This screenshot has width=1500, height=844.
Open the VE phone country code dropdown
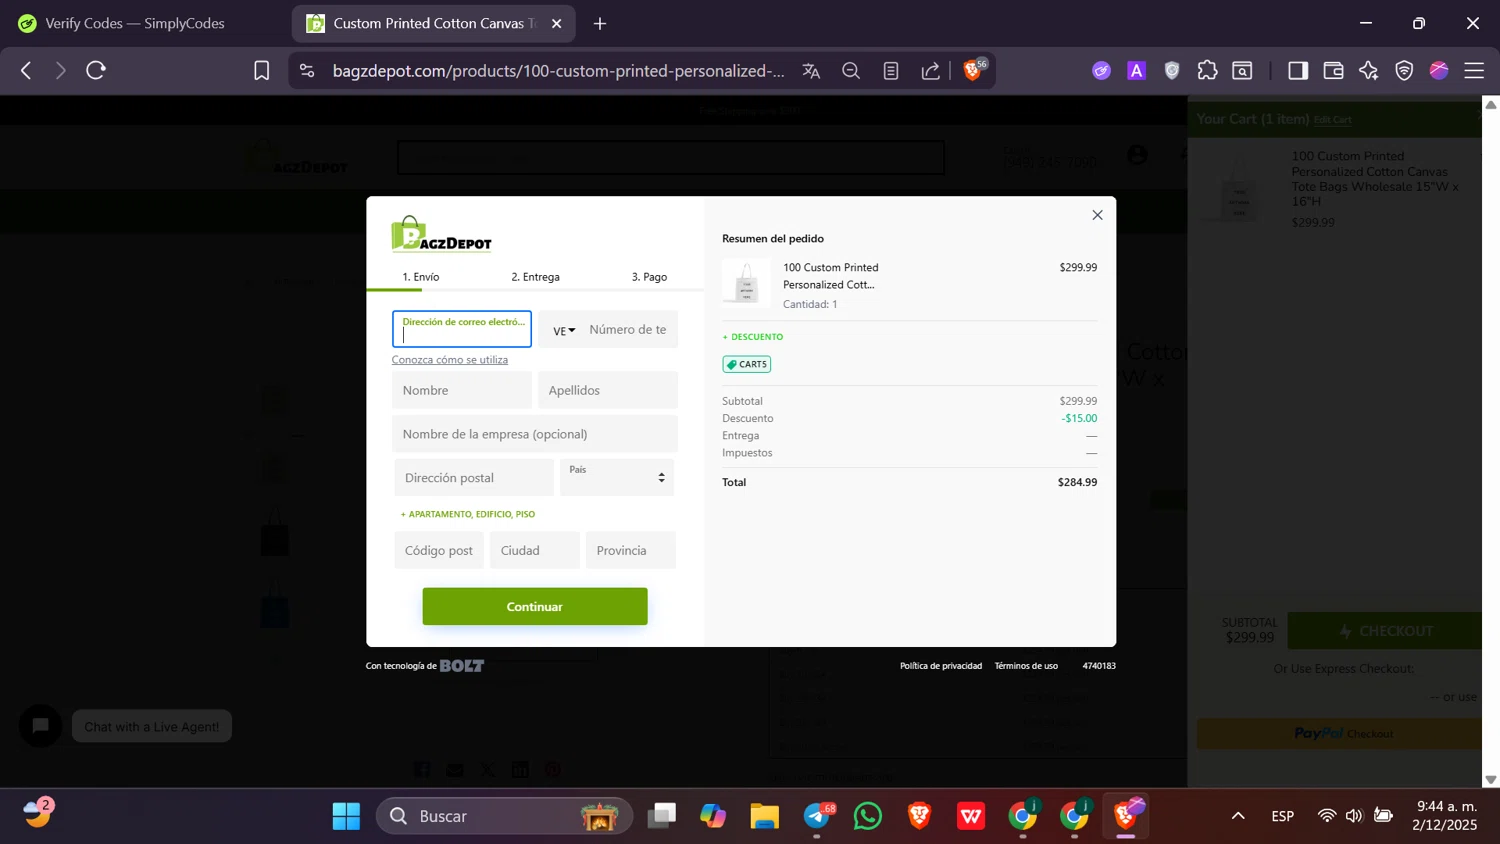point(564,331)
